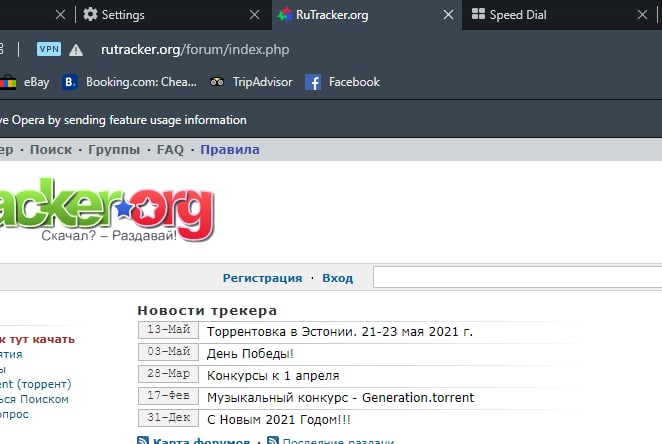Click the RSS icon beside Последние раздачи
Viewport: 662px width, 444px height.
click(x=273, y=440)
